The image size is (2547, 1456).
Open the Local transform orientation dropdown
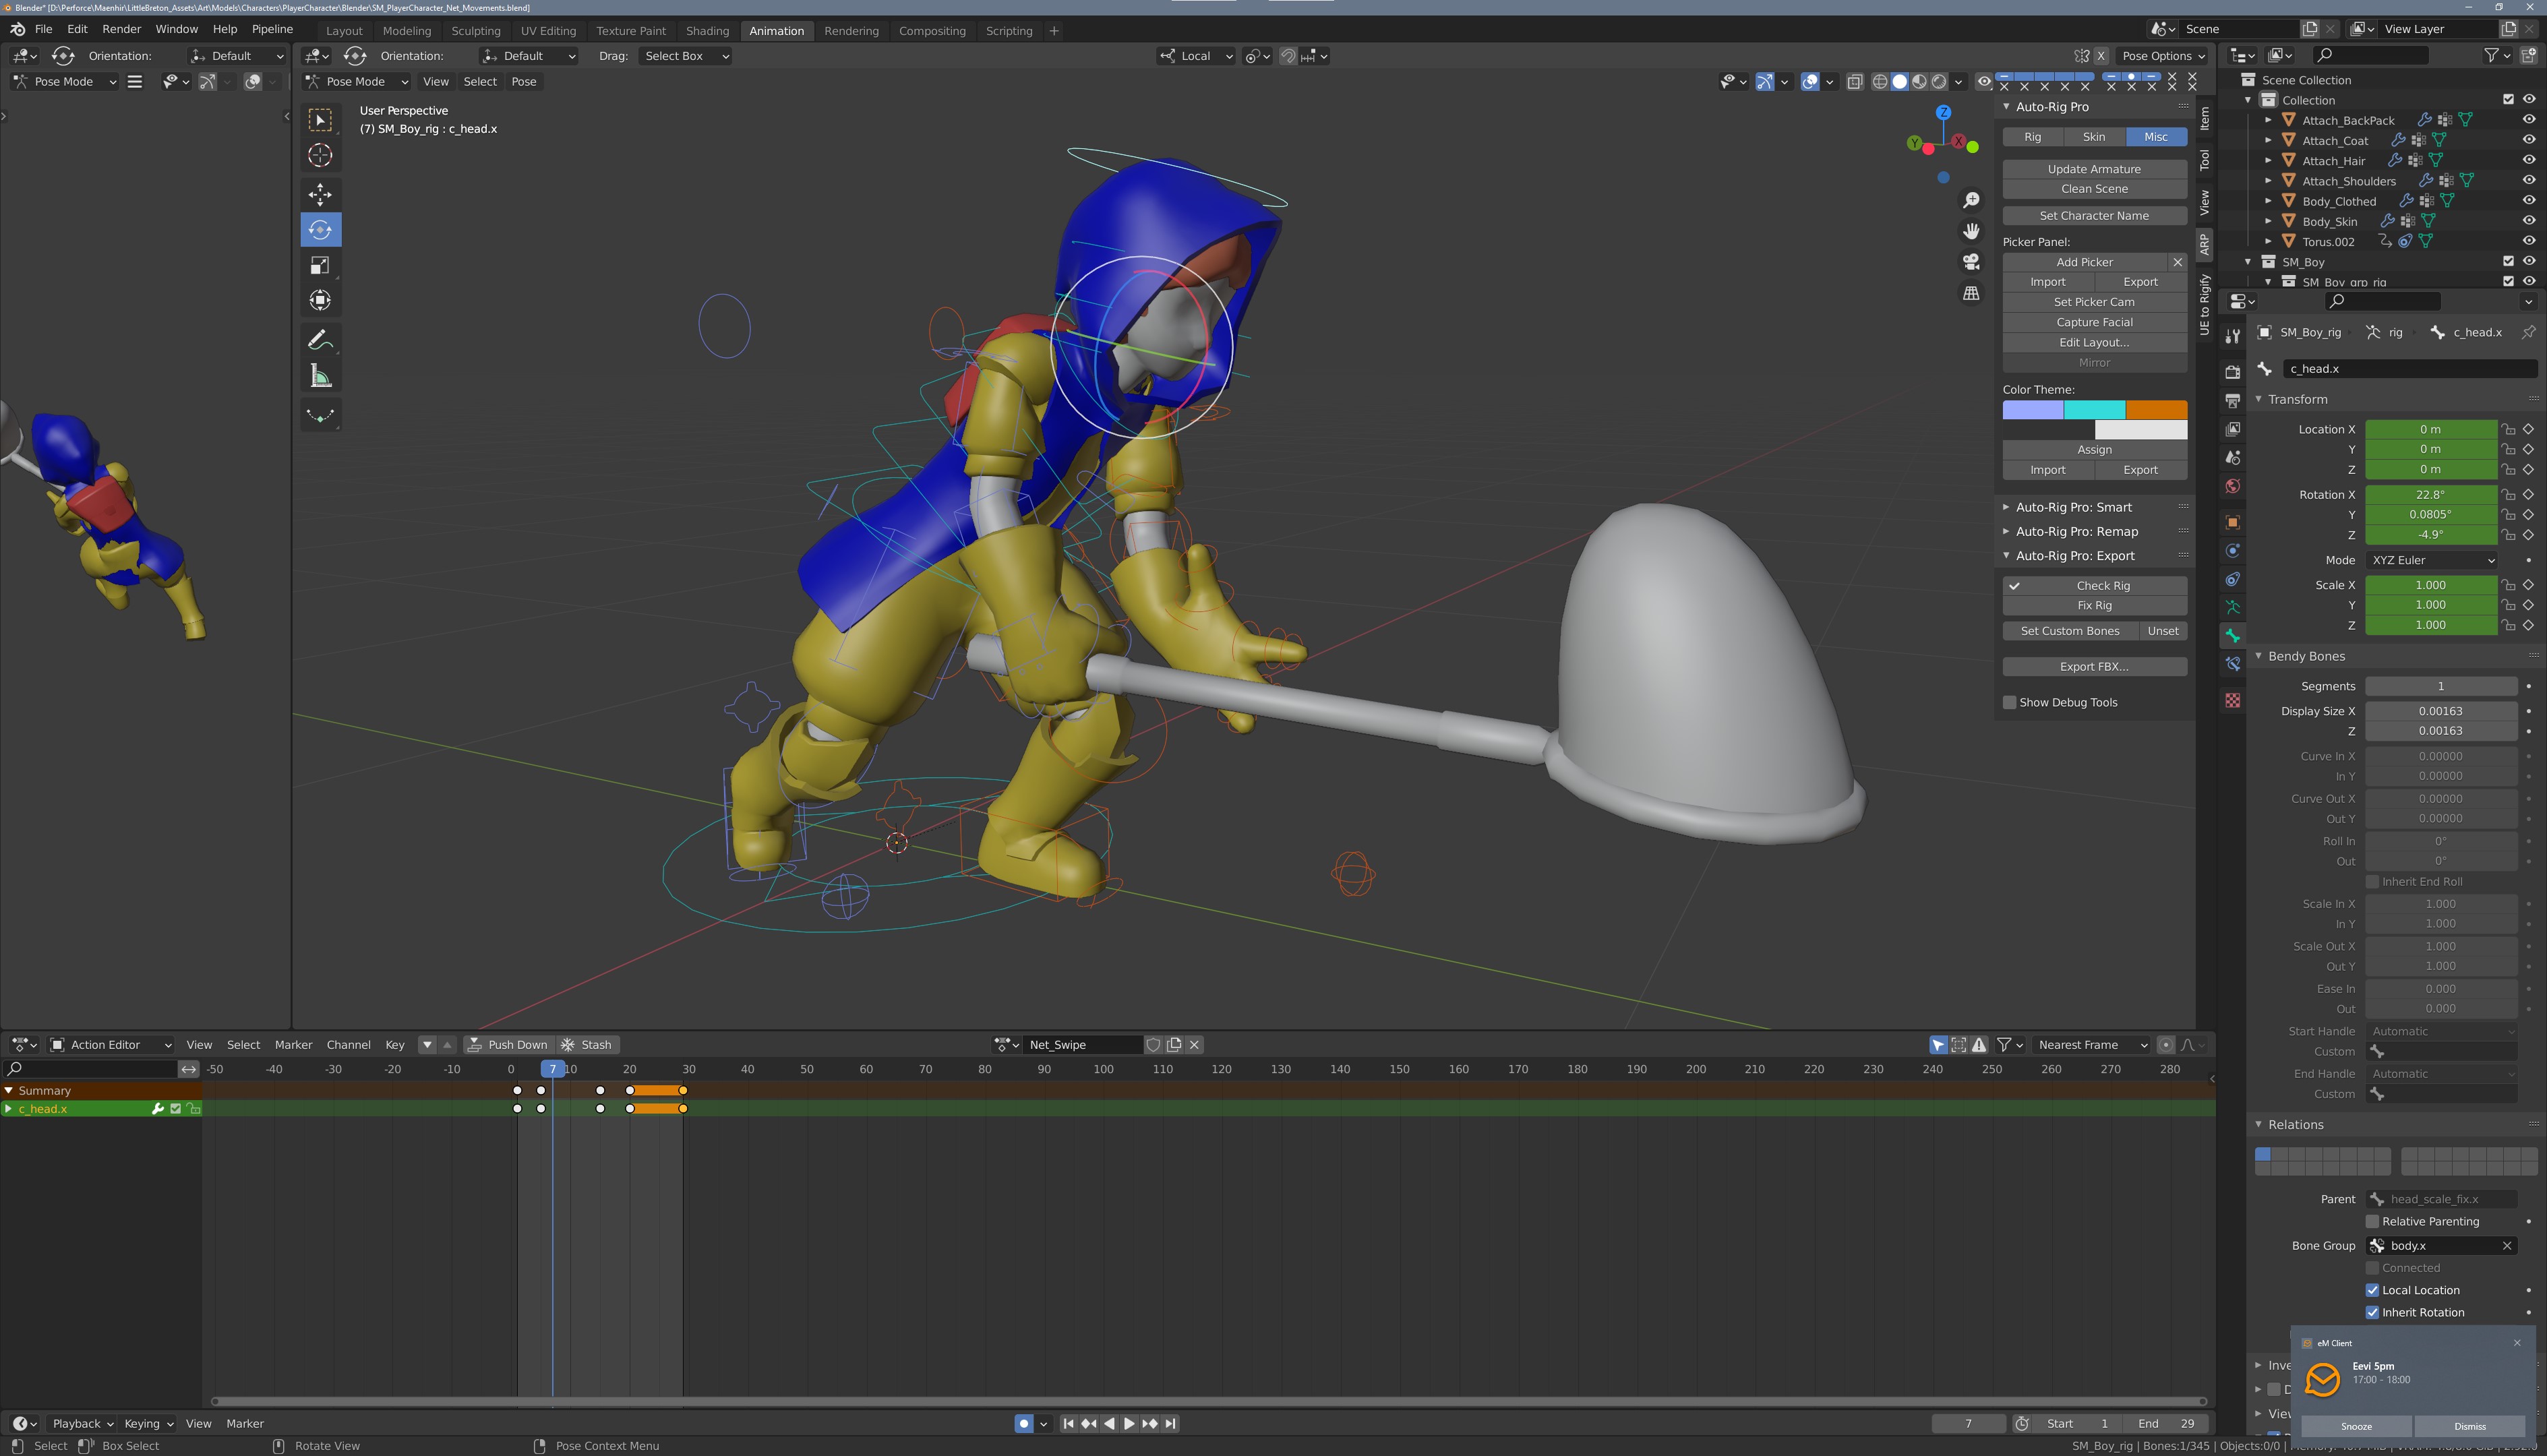(x=1197, y=56)
